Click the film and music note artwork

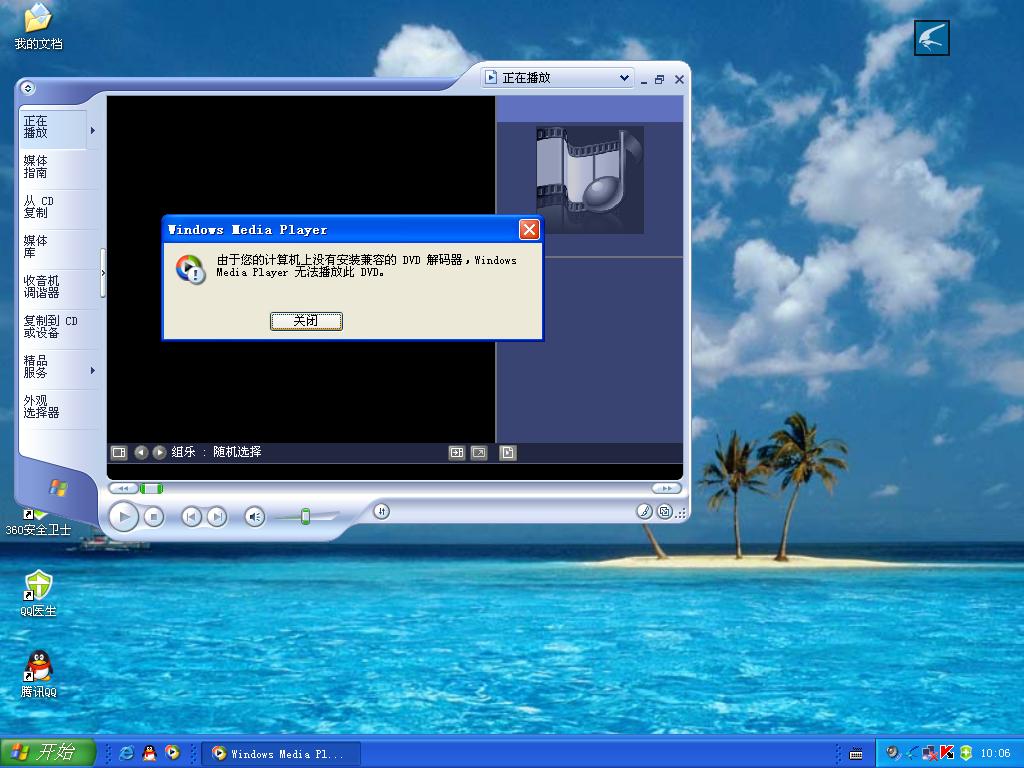[590, 180]
